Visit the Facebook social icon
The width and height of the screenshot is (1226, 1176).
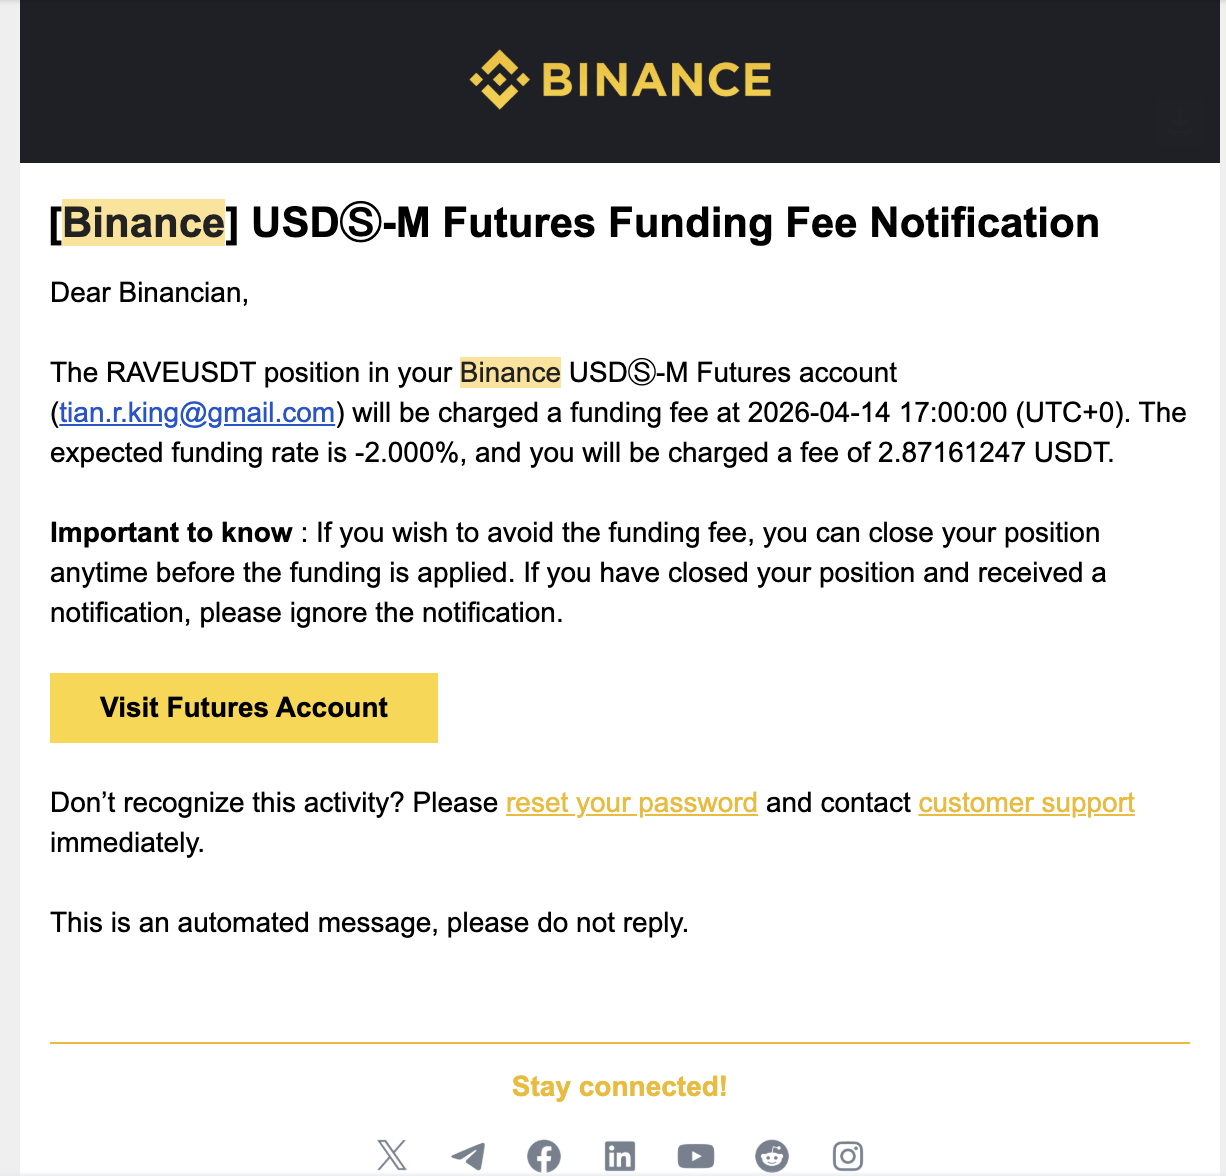544,1156
